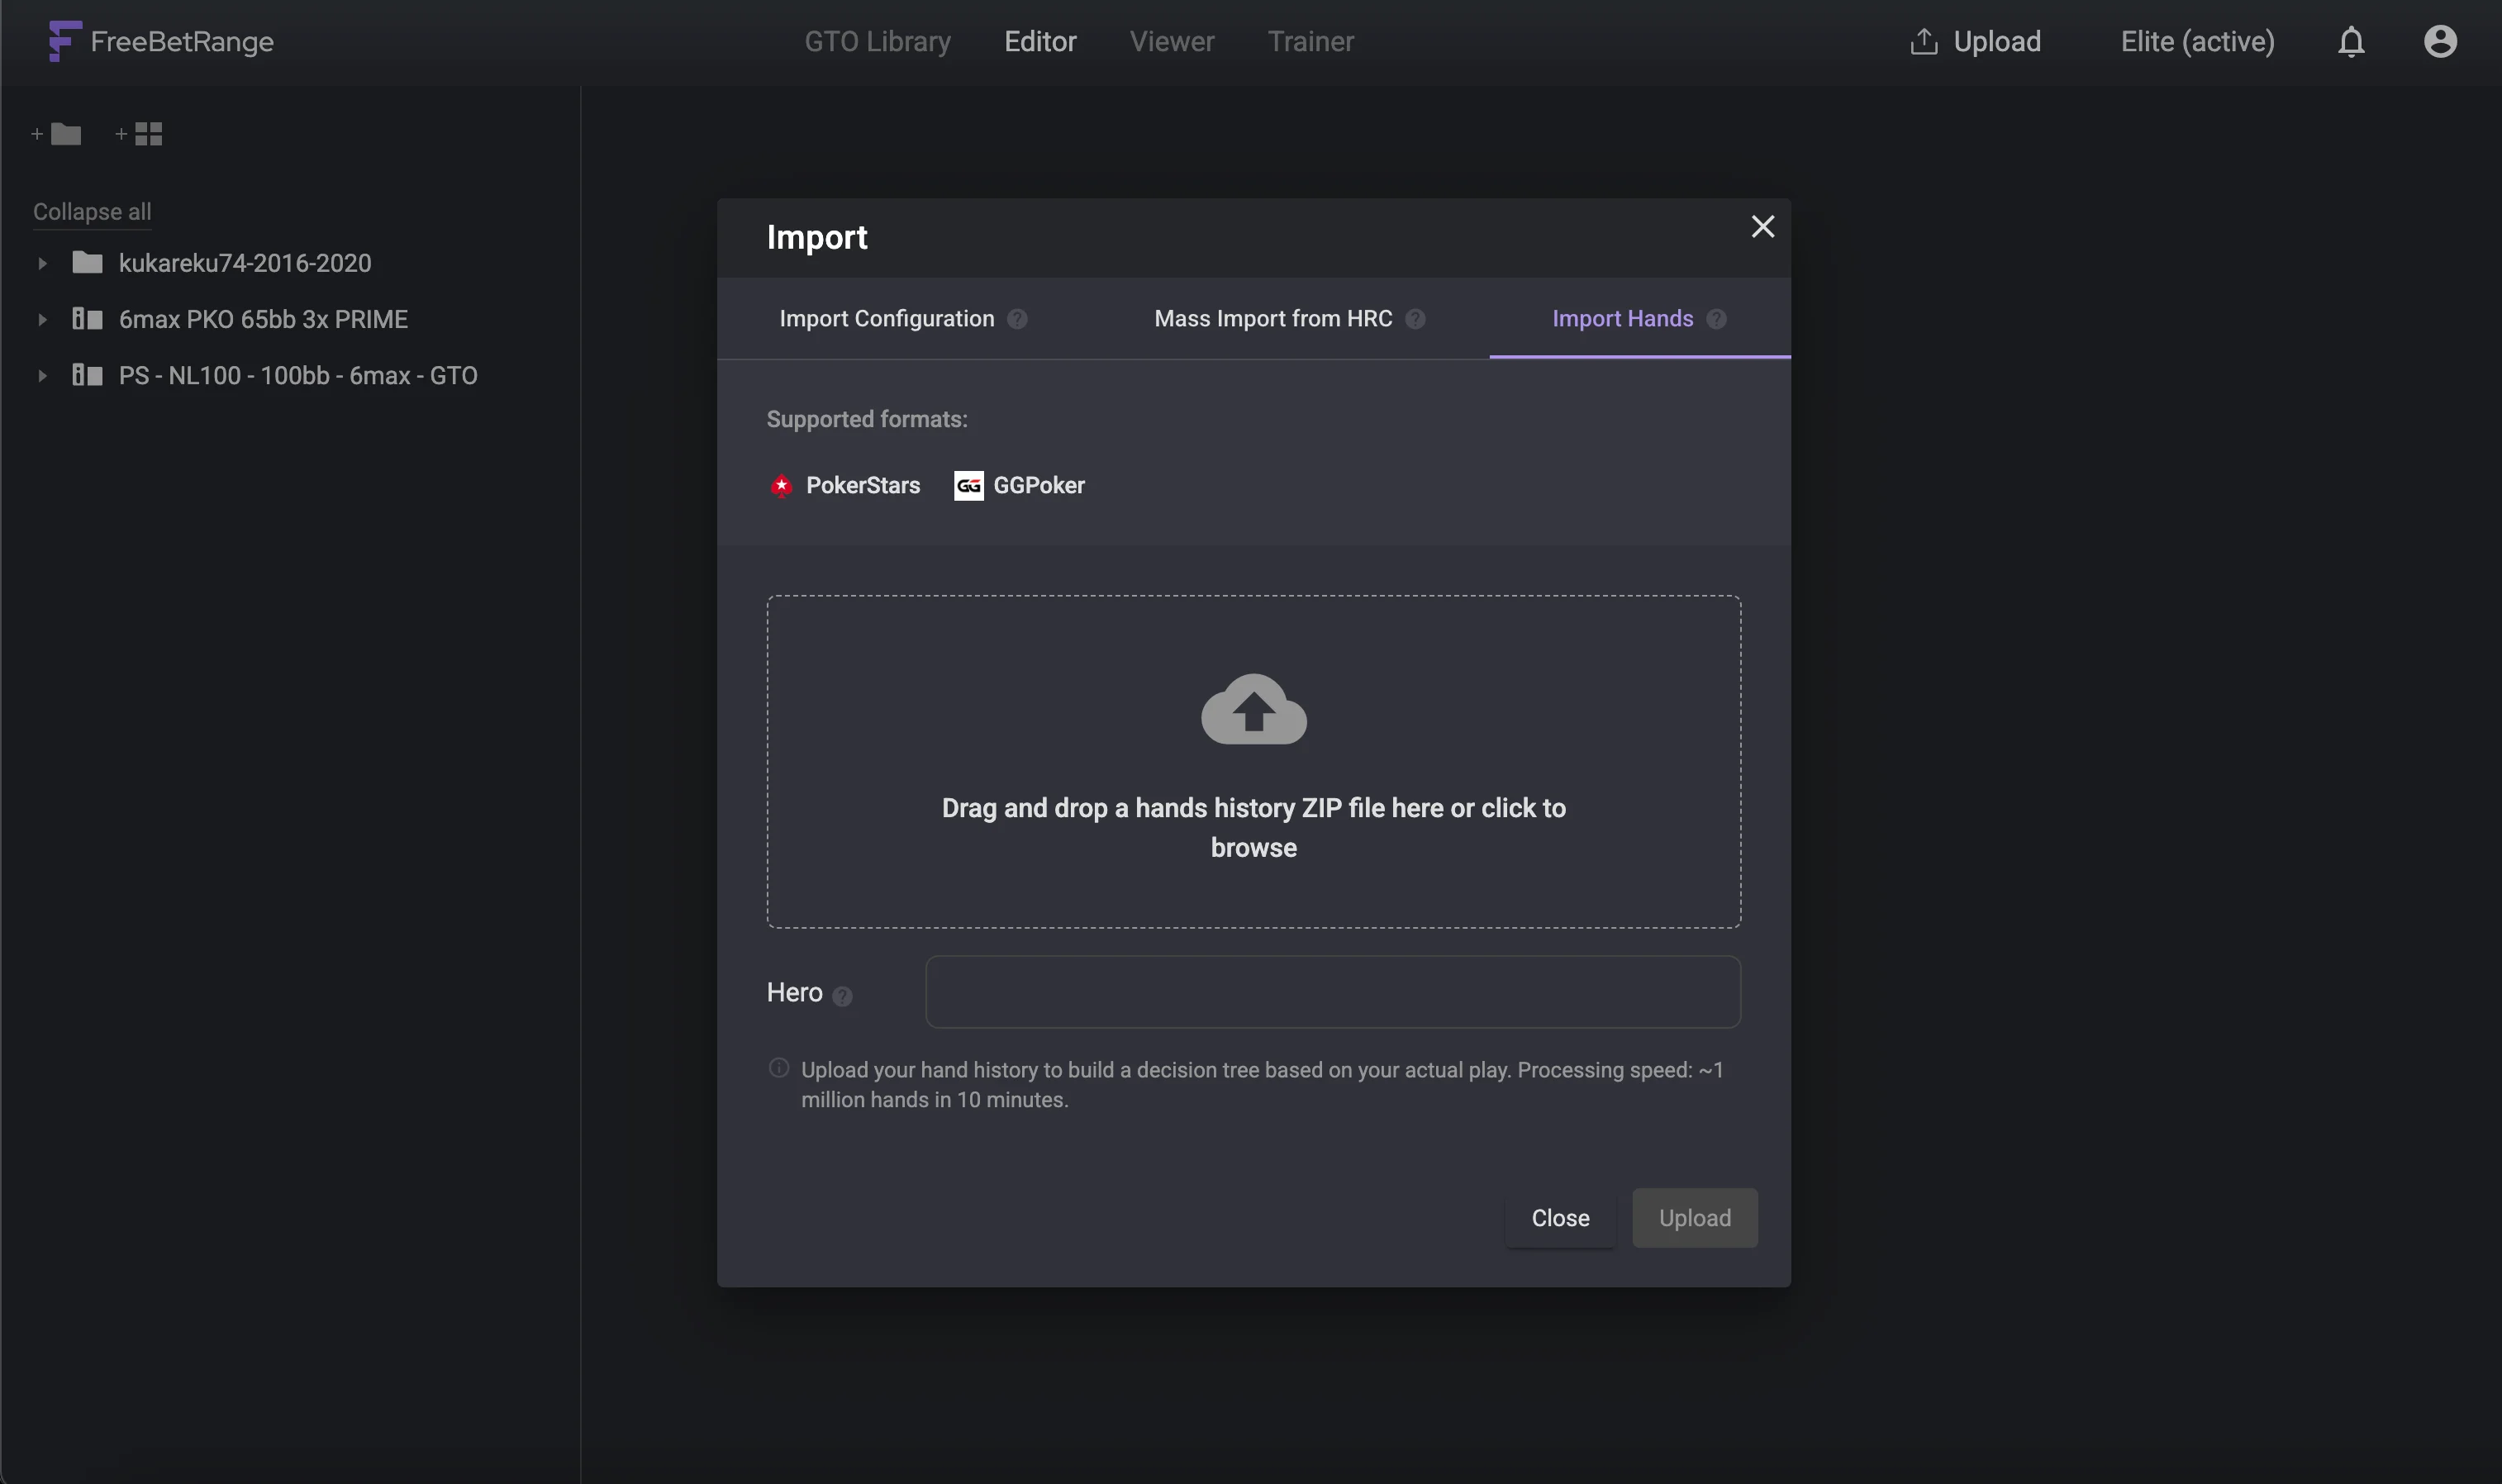Image resolution: width=2502 pixels, height=1484 pixels.
Task: Click help icon next to Import Configuration
Action: [x=1017, y=319]
